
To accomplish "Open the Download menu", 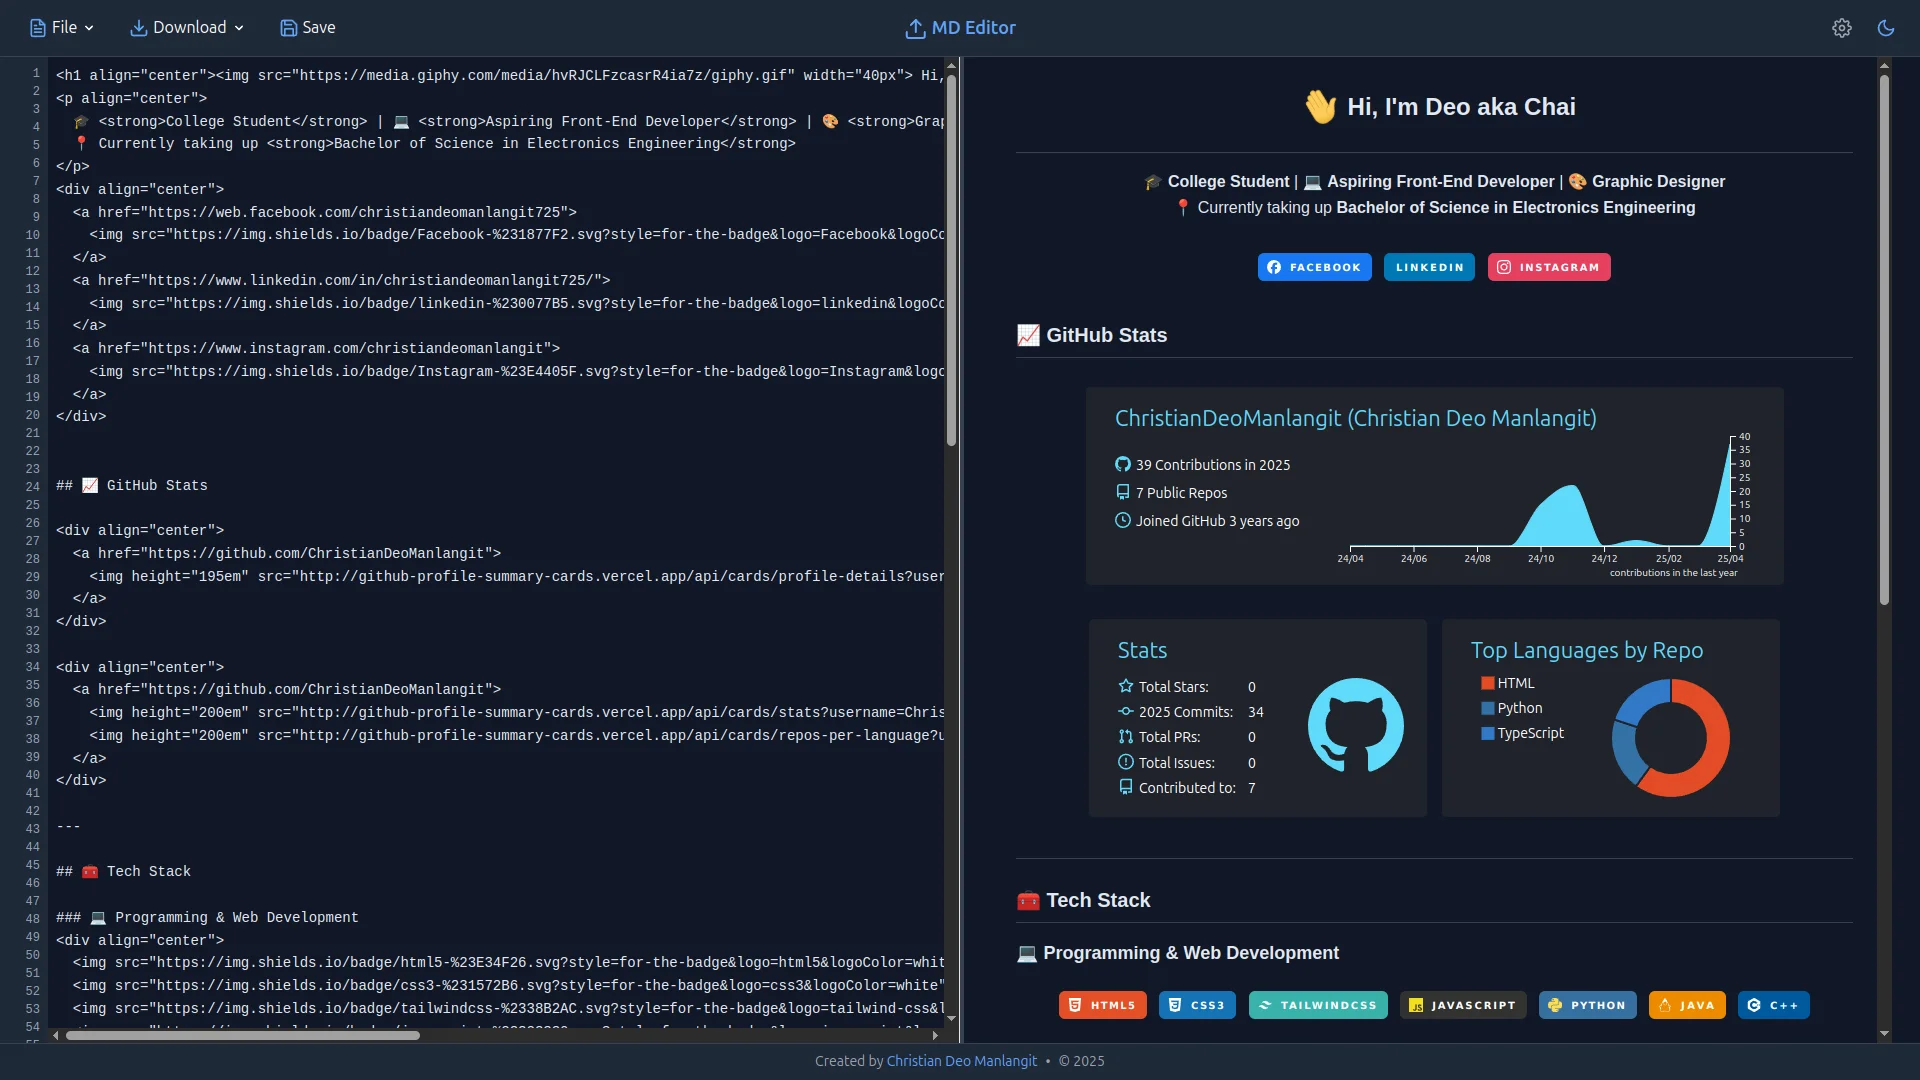I will pyautogui.click(x=187, y=28).
